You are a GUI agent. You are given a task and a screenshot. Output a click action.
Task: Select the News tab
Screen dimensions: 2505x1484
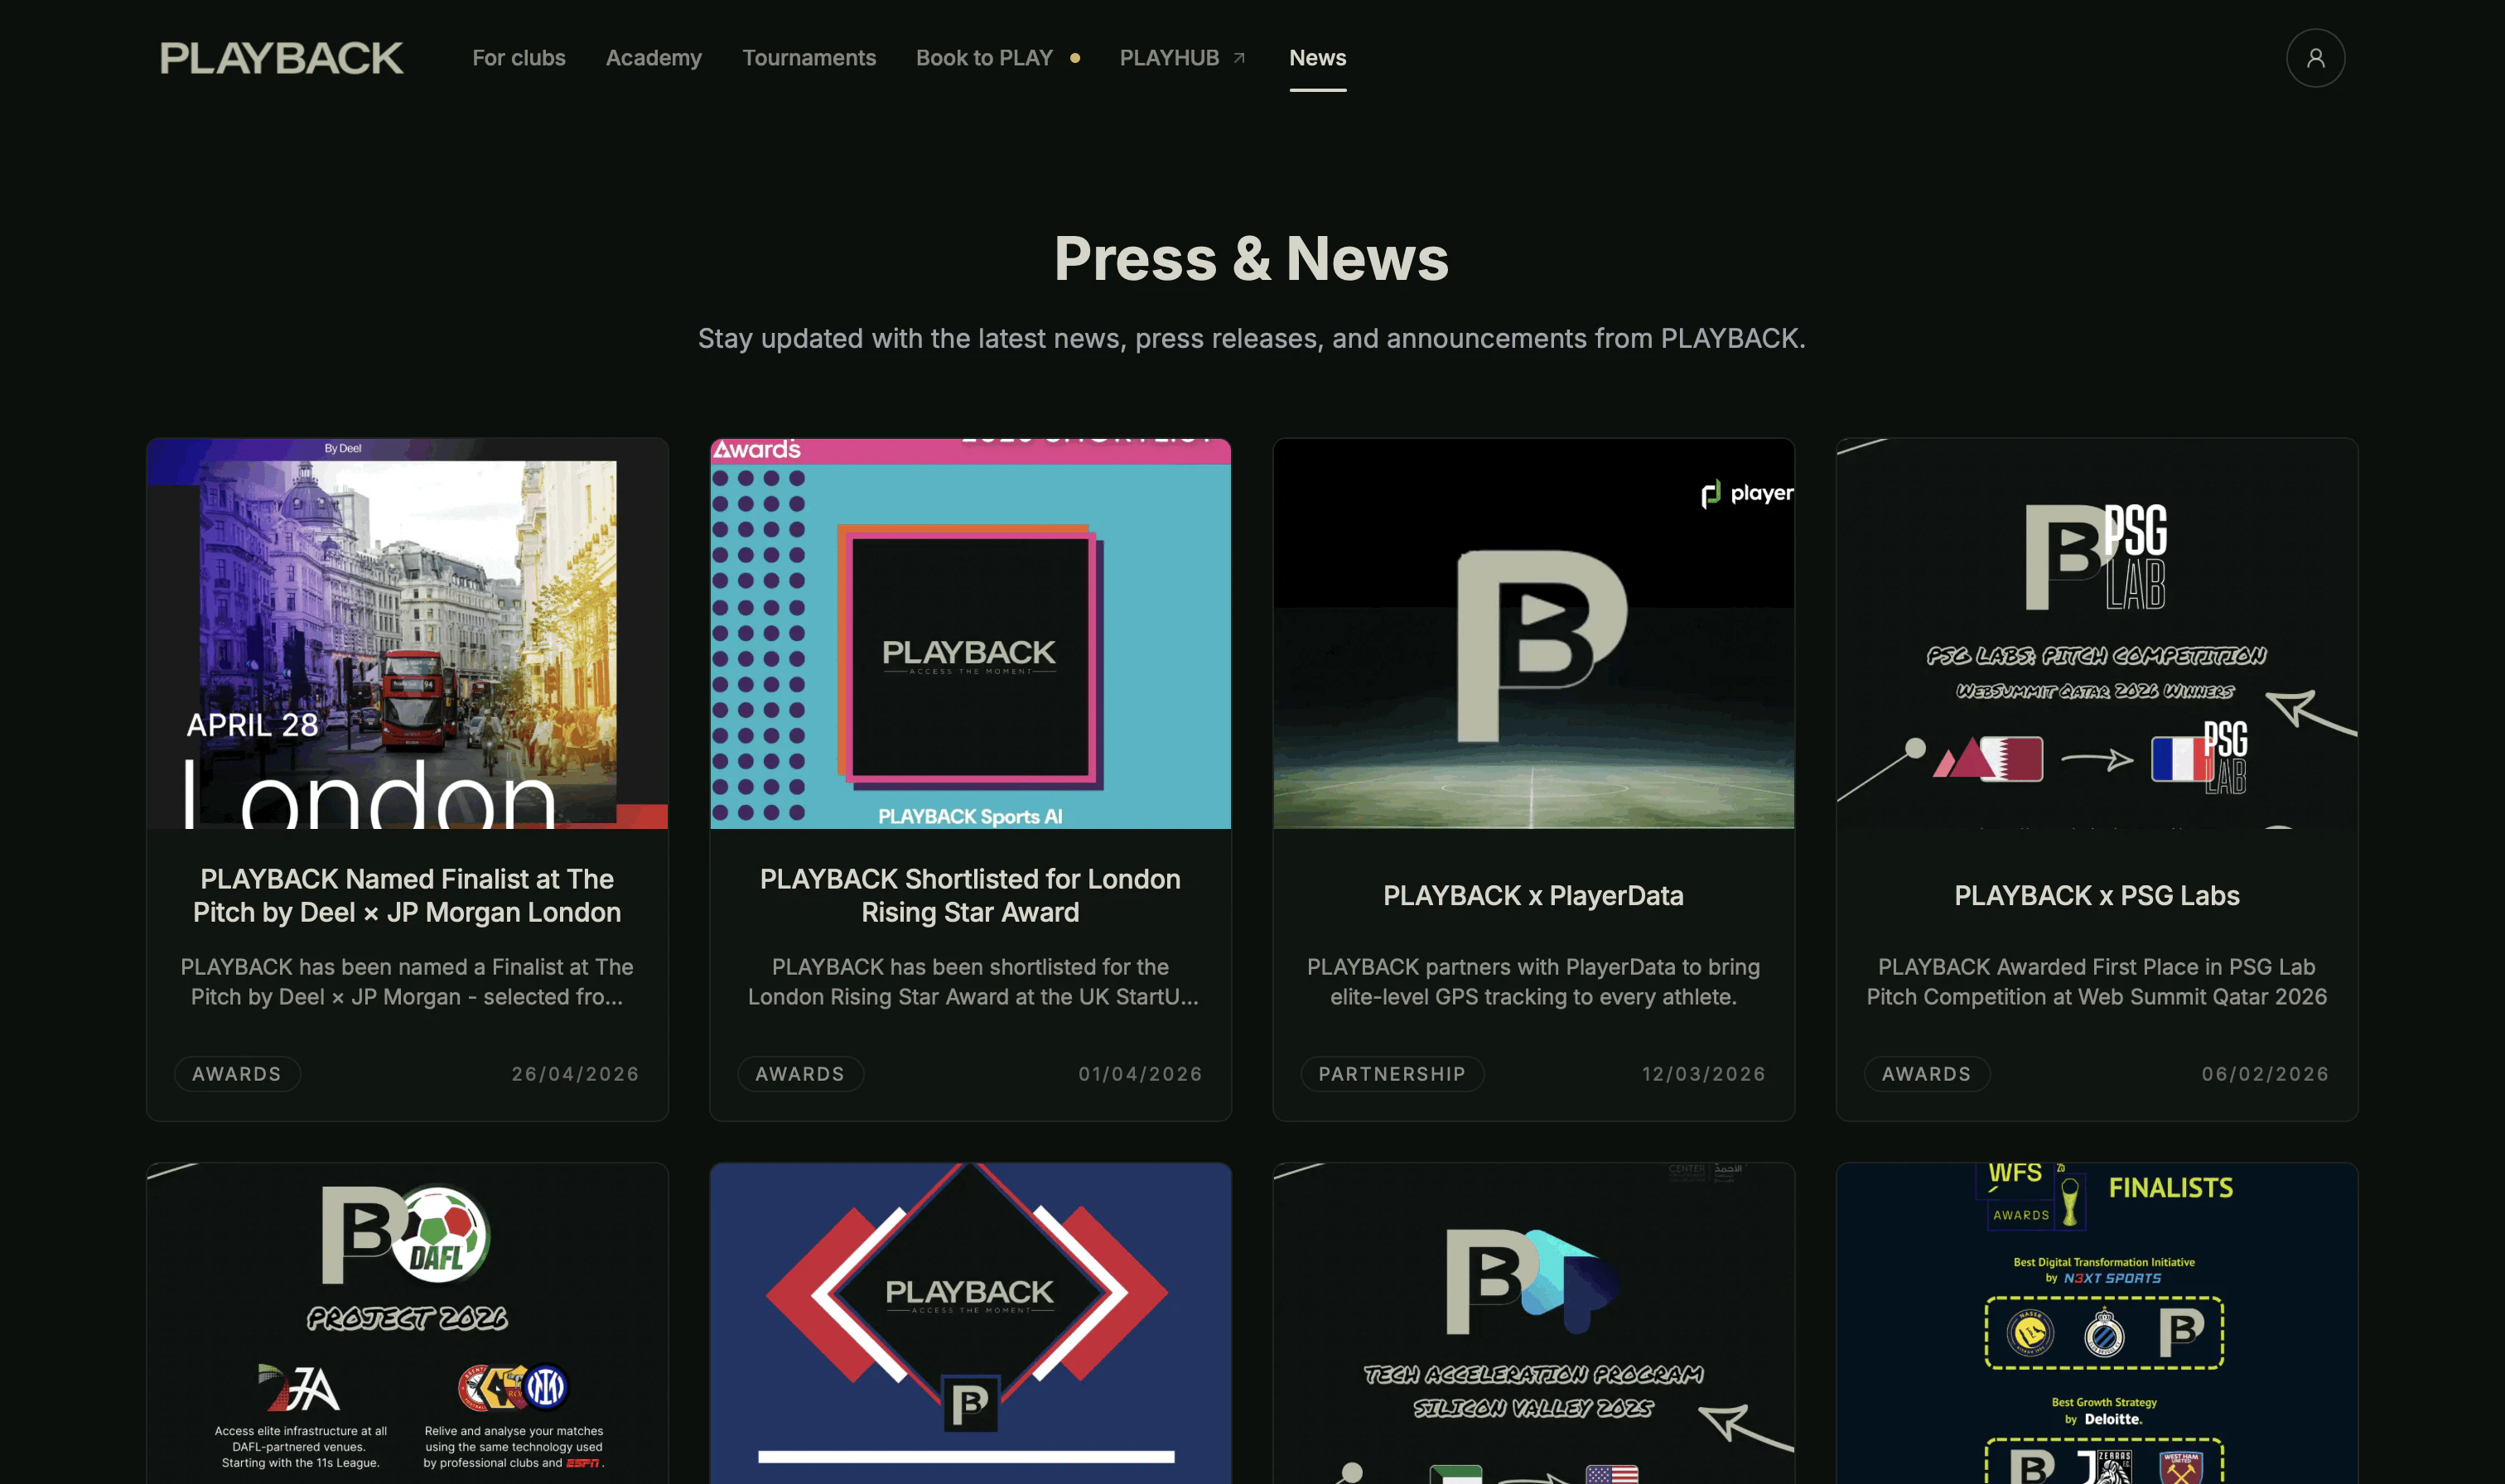coord(1317,58)
